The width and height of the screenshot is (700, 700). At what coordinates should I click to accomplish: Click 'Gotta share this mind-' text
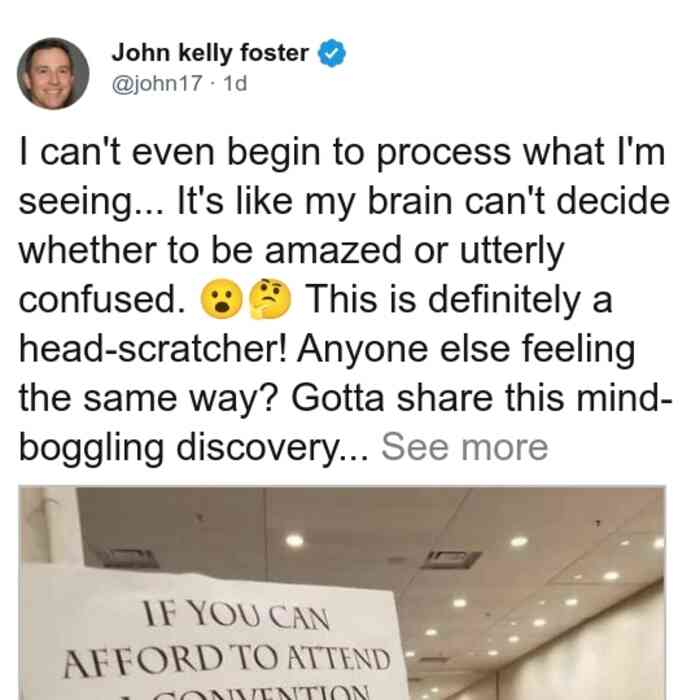click(482, 398)
